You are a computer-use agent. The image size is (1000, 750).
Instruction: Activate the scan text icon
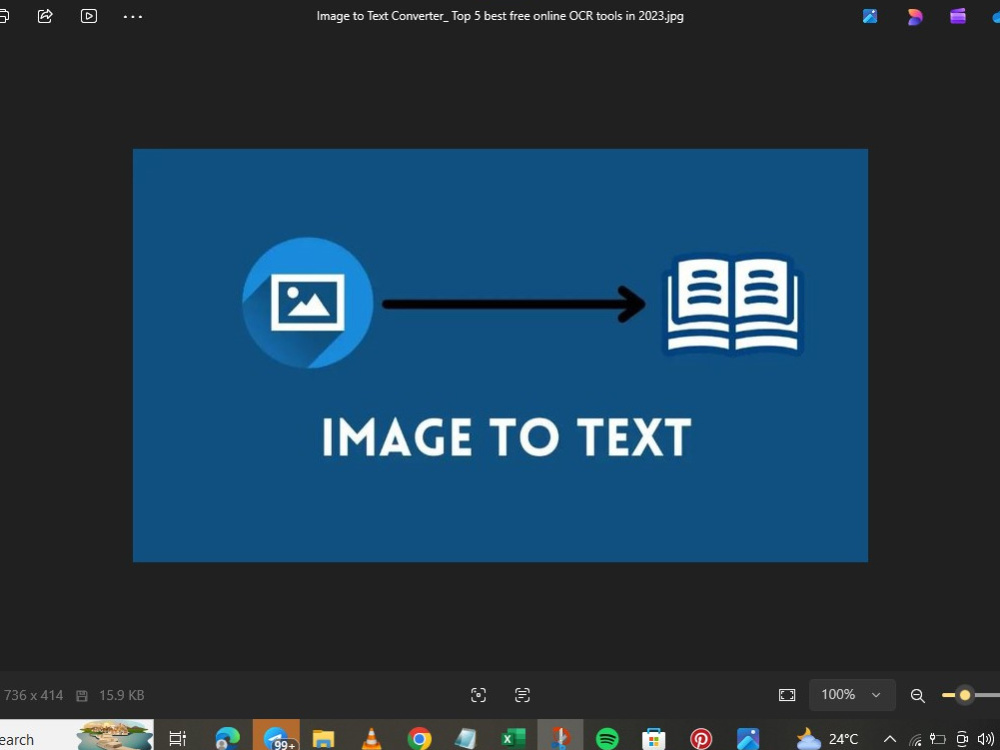click(x=522, y=695)
